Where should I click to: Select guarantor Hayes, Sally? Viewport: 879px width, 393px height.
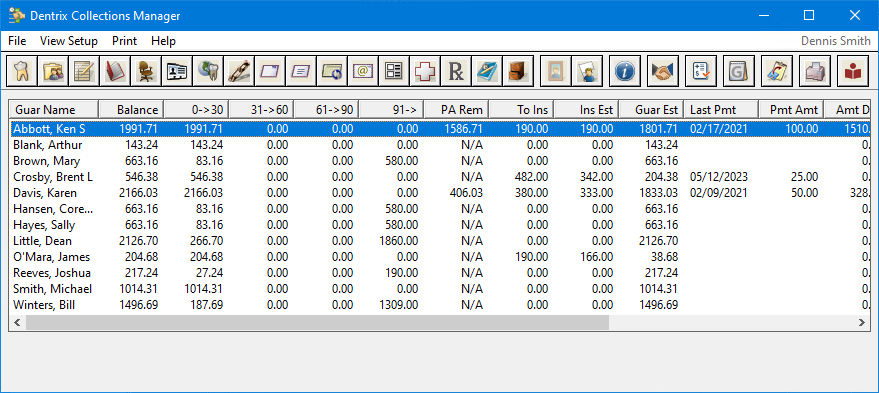pyautogui.click(x=45, y=225)
